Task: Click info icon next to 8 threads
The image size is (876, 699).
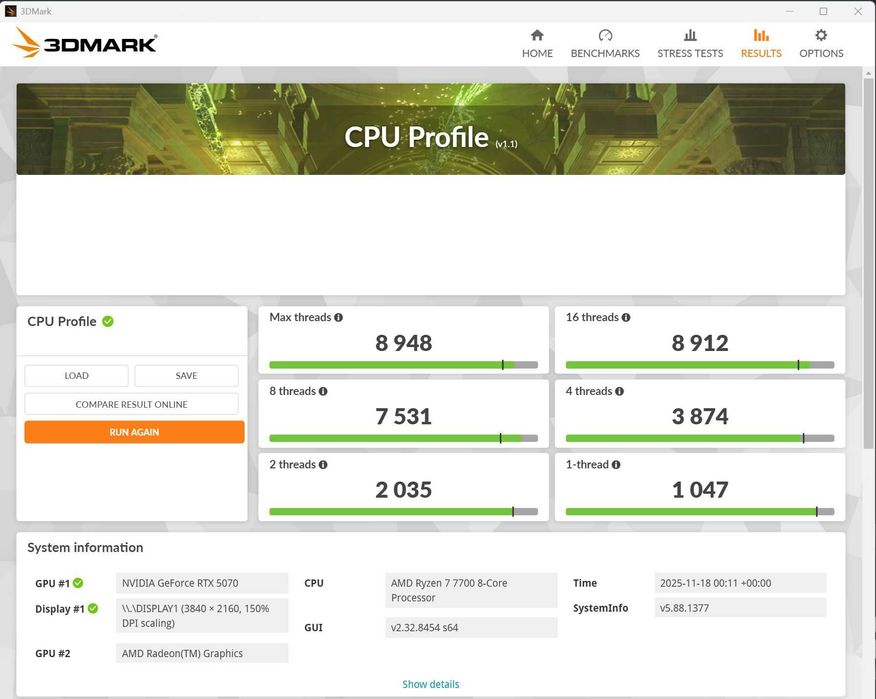Action: [x=323, y=391]
